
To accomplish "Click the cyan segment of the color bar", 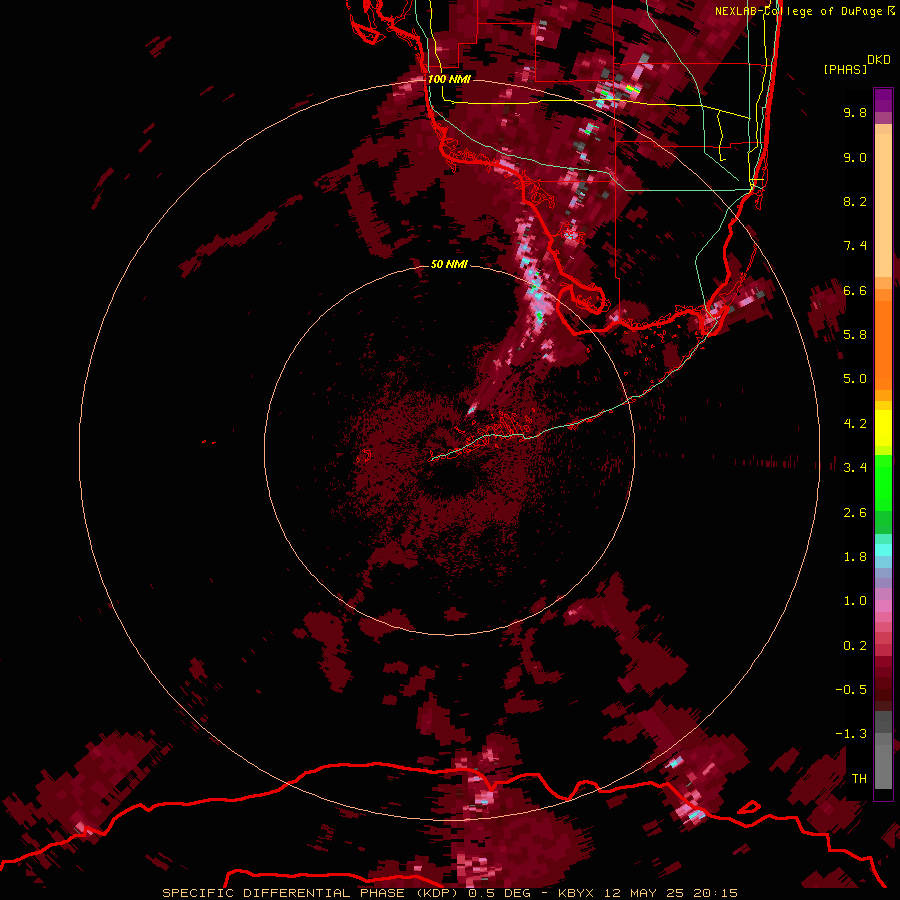I will click(x=883, y=550).
